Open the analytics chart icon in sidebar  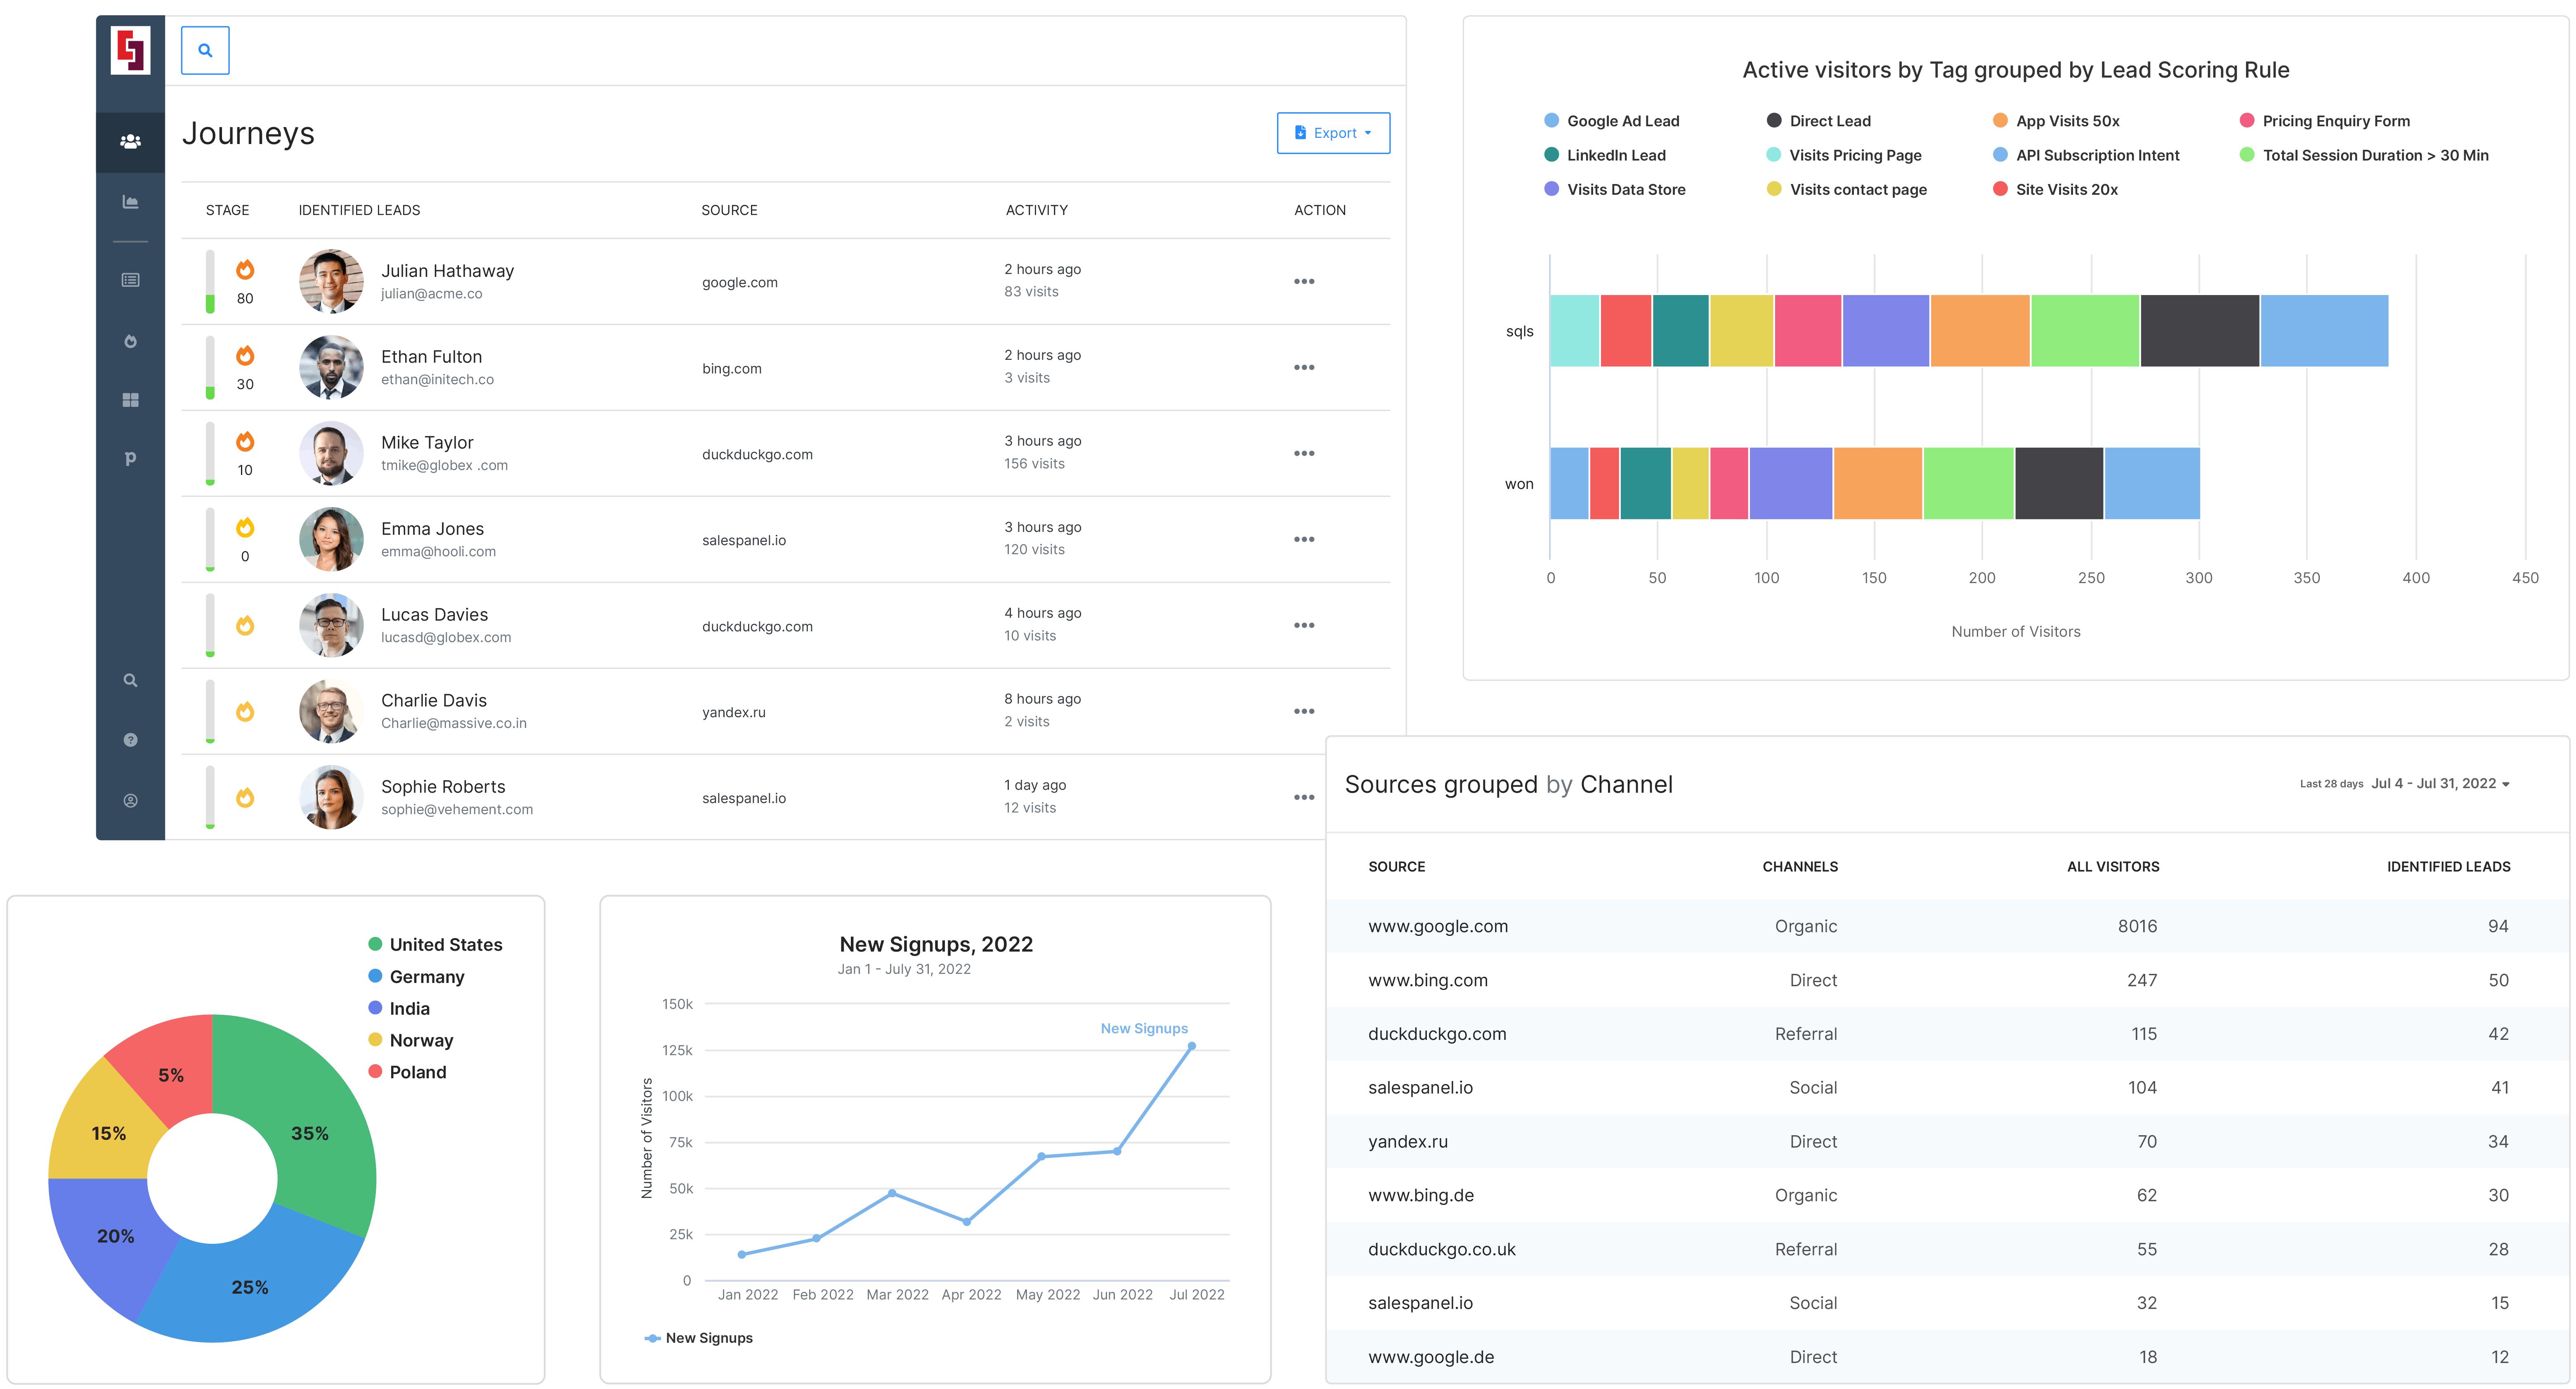(x=130, y=202)
